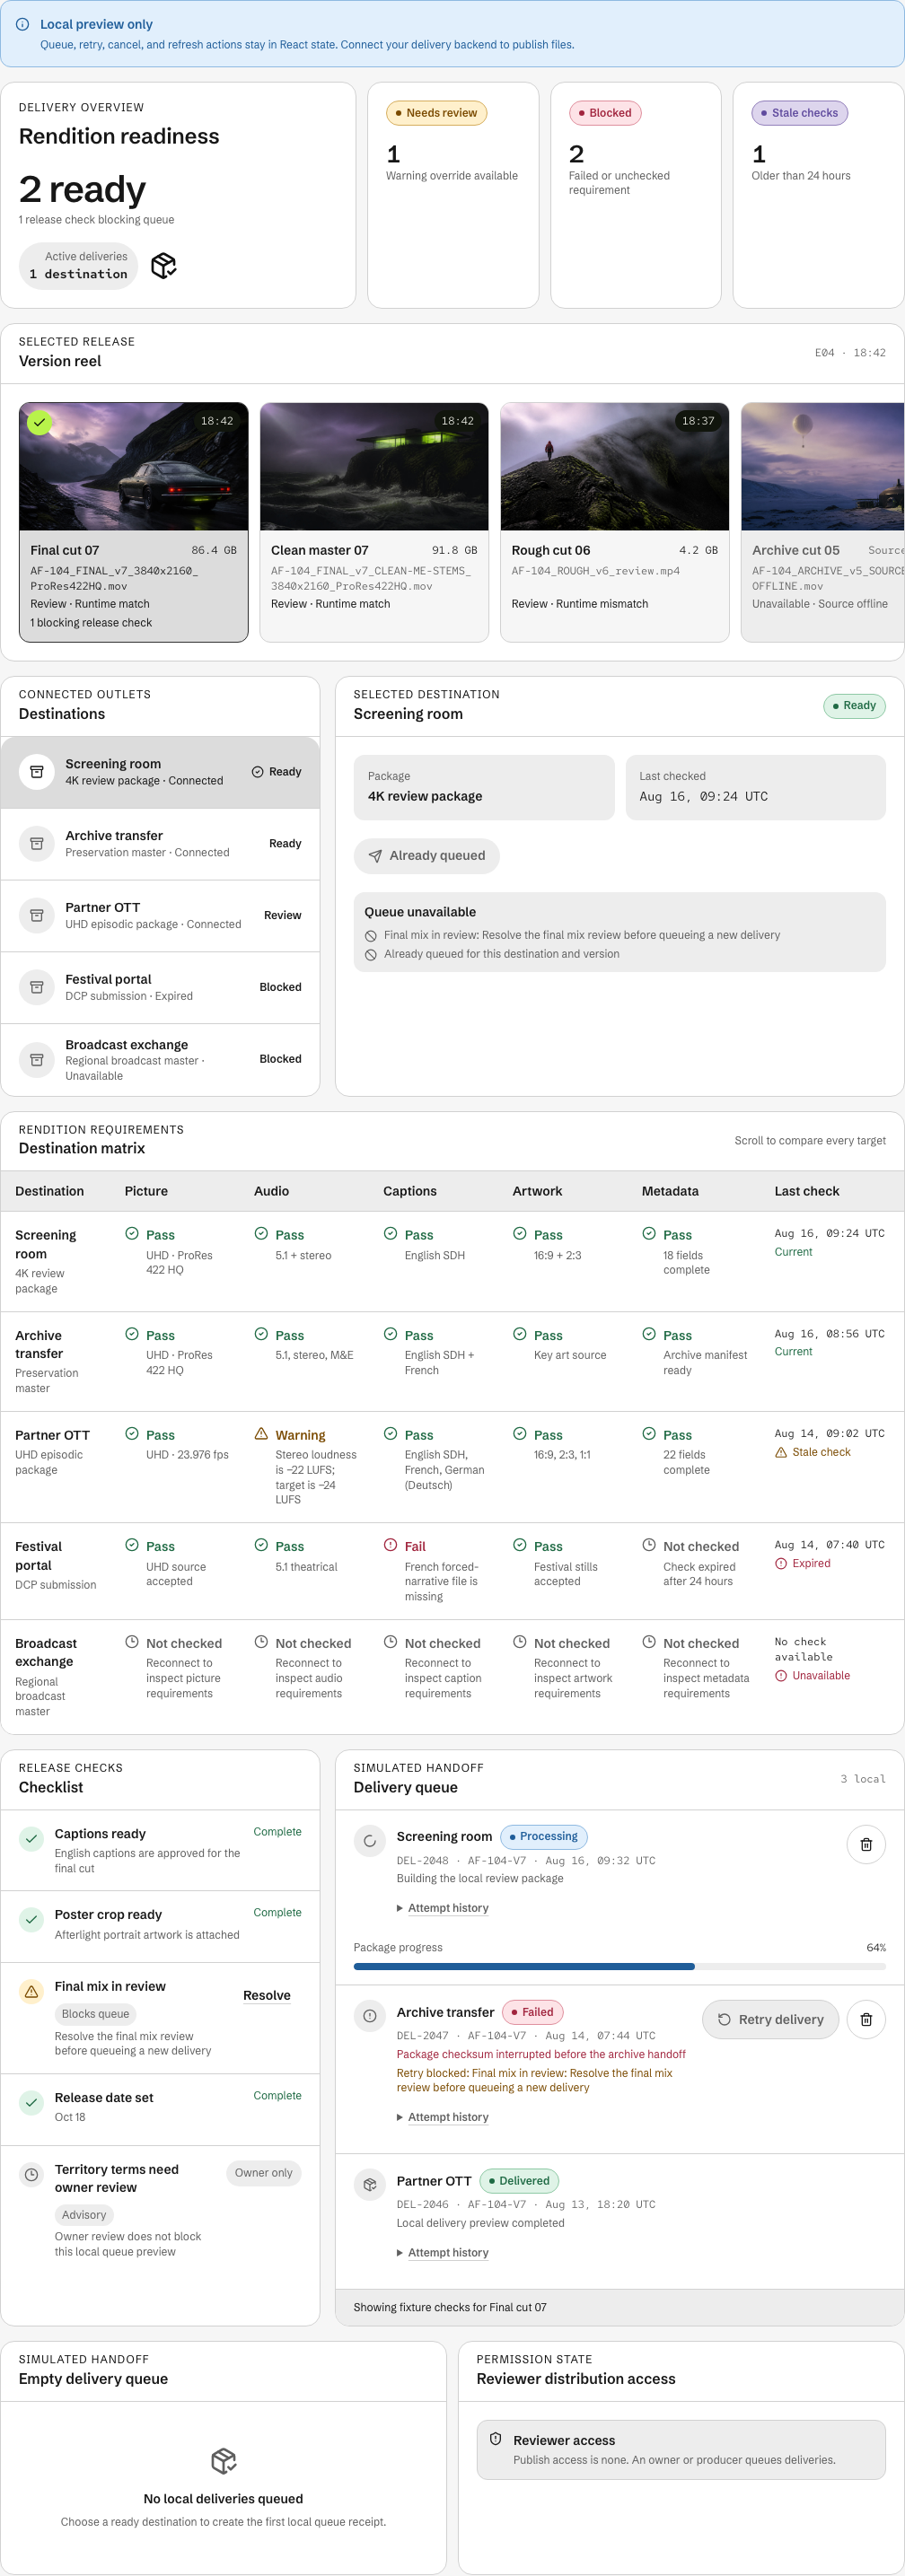Screen dimensions: 905x2576
Task: Delete the Screening room queue item via trash icon
Action: [866, 1844]
